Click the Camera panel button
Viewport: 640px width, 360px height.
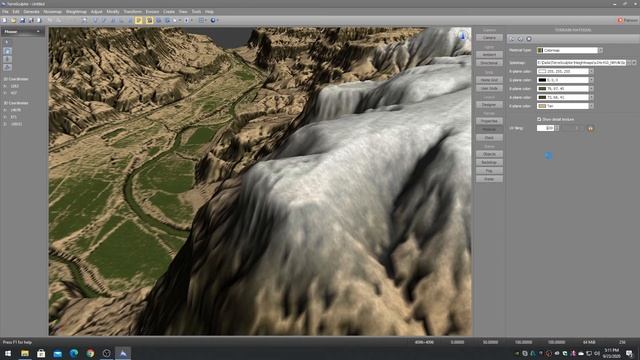tap(489, 38)
